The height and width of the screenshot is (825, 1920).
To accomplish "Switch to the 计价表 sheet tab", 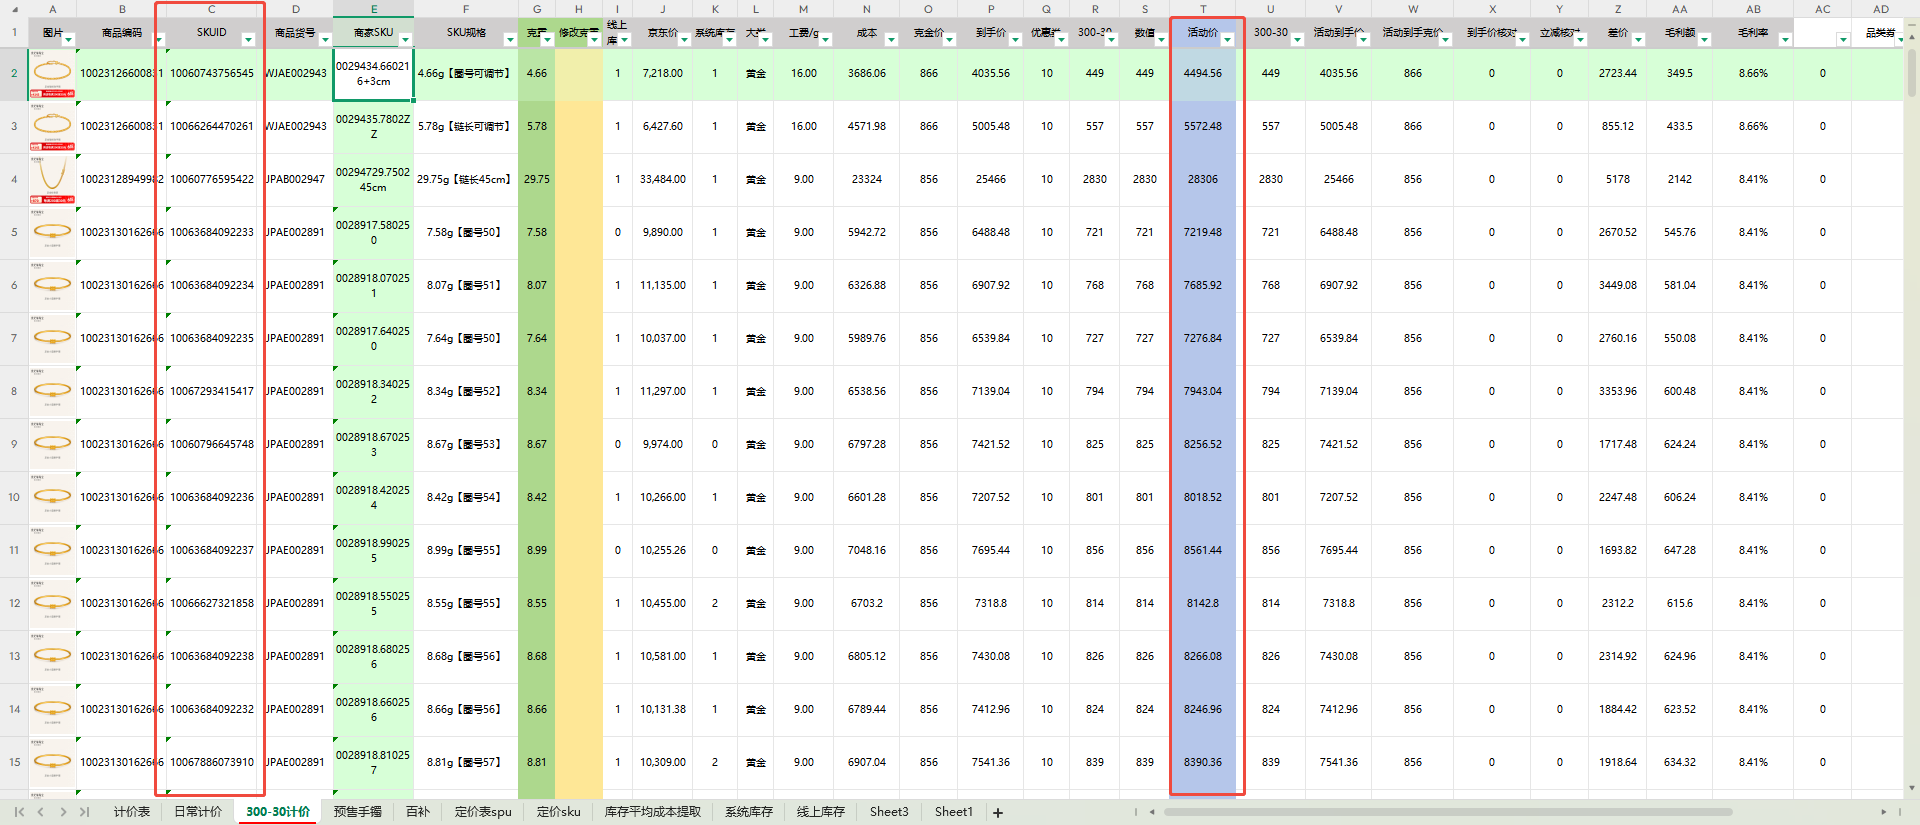I will point(131,812).
